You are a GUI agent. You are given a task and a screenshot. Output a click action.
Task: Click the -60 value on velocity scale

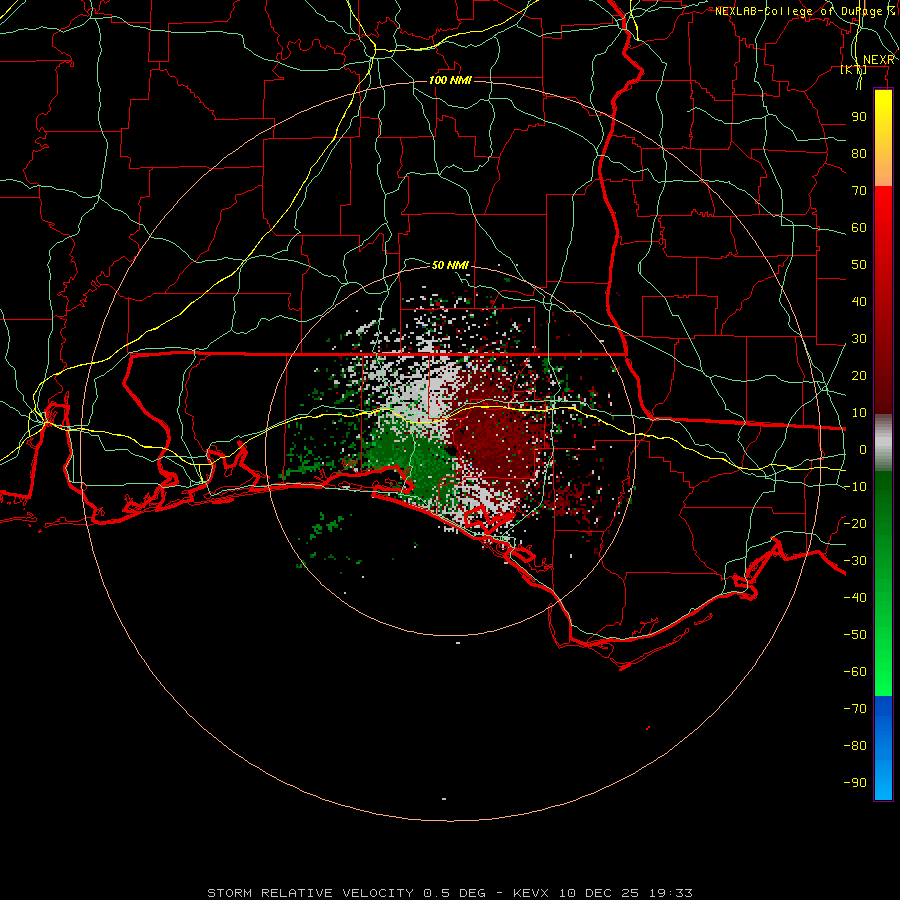tap(855, 672)
